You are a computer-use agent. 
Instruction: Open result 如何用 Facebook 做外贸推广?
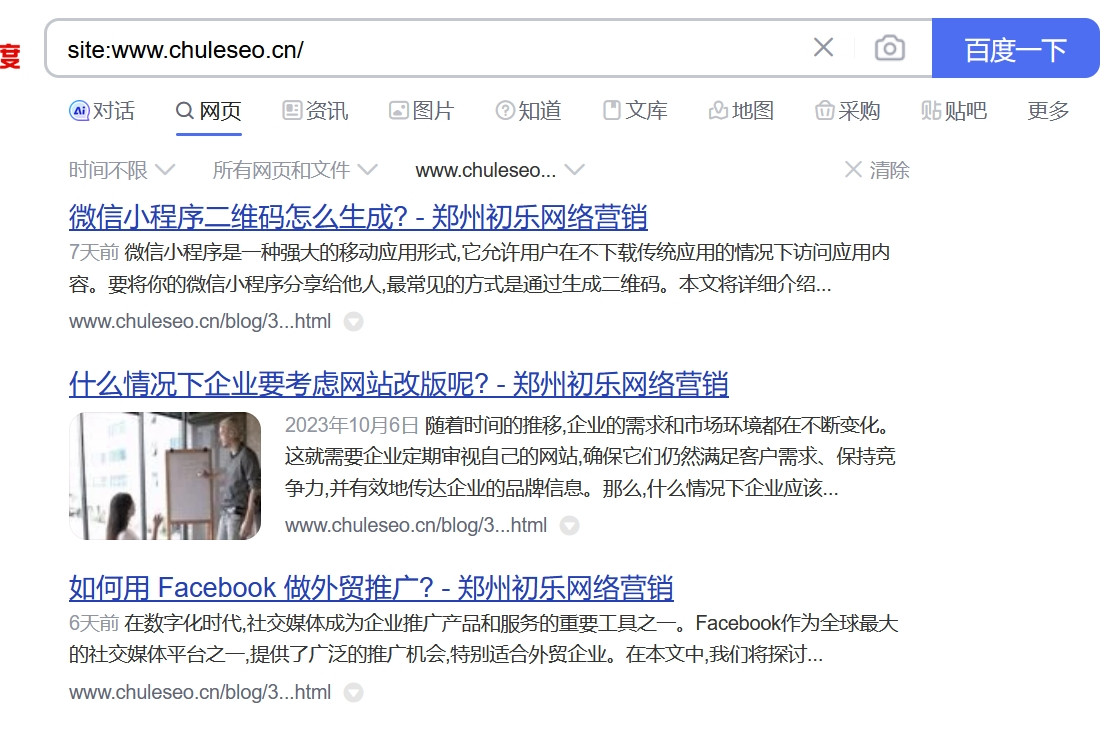[x=371, y=588]
